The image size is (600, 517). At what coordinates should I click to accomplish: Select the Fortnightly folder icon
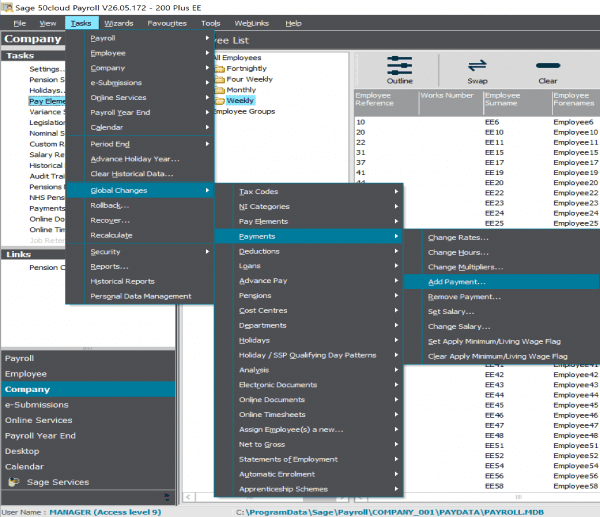coord(220,69)
